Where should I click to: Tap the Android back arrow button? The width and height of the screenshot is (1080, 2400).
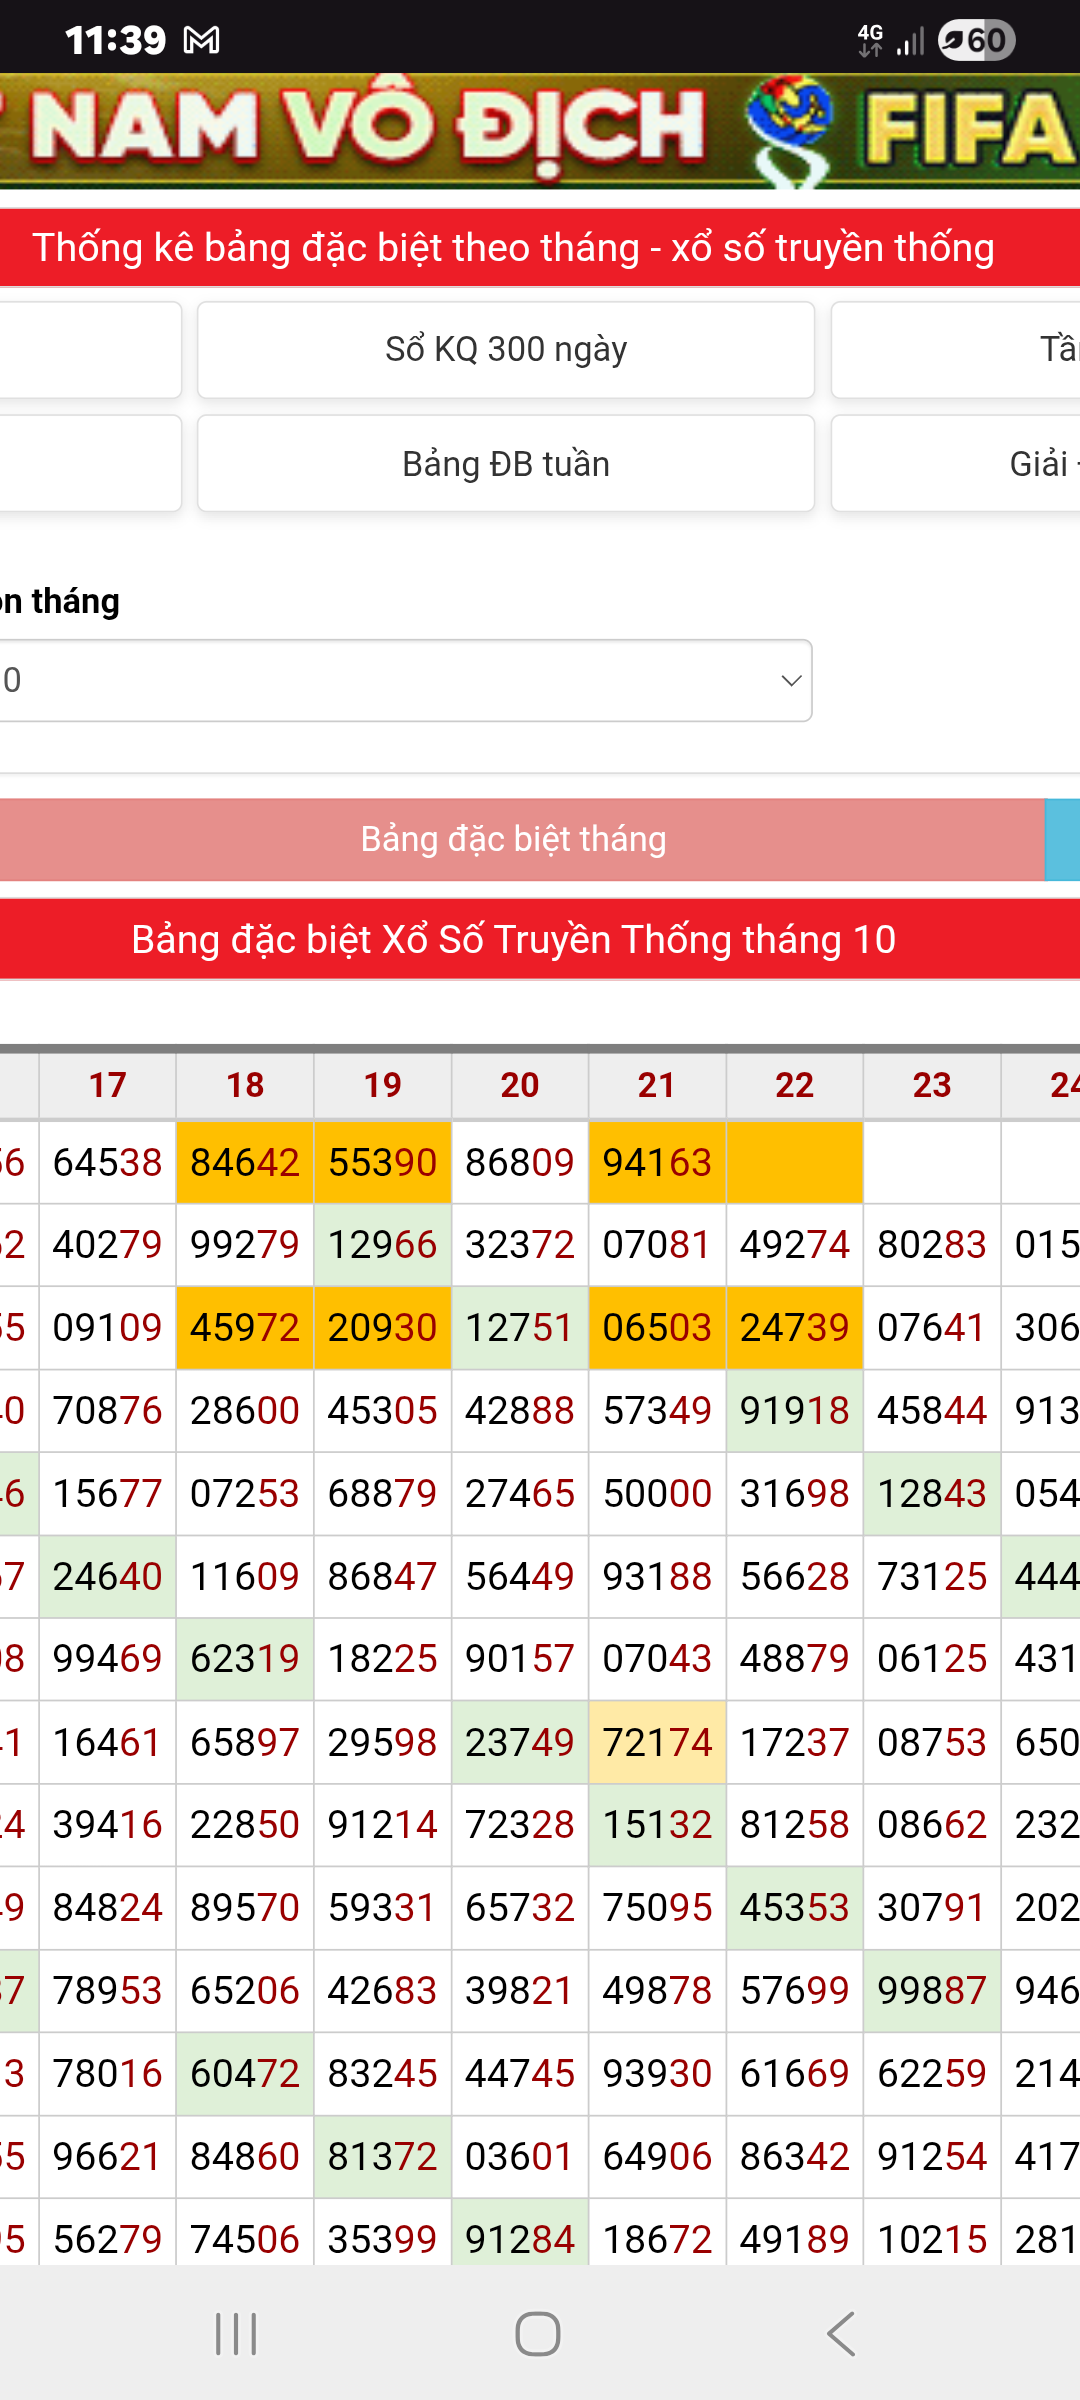842,2334
